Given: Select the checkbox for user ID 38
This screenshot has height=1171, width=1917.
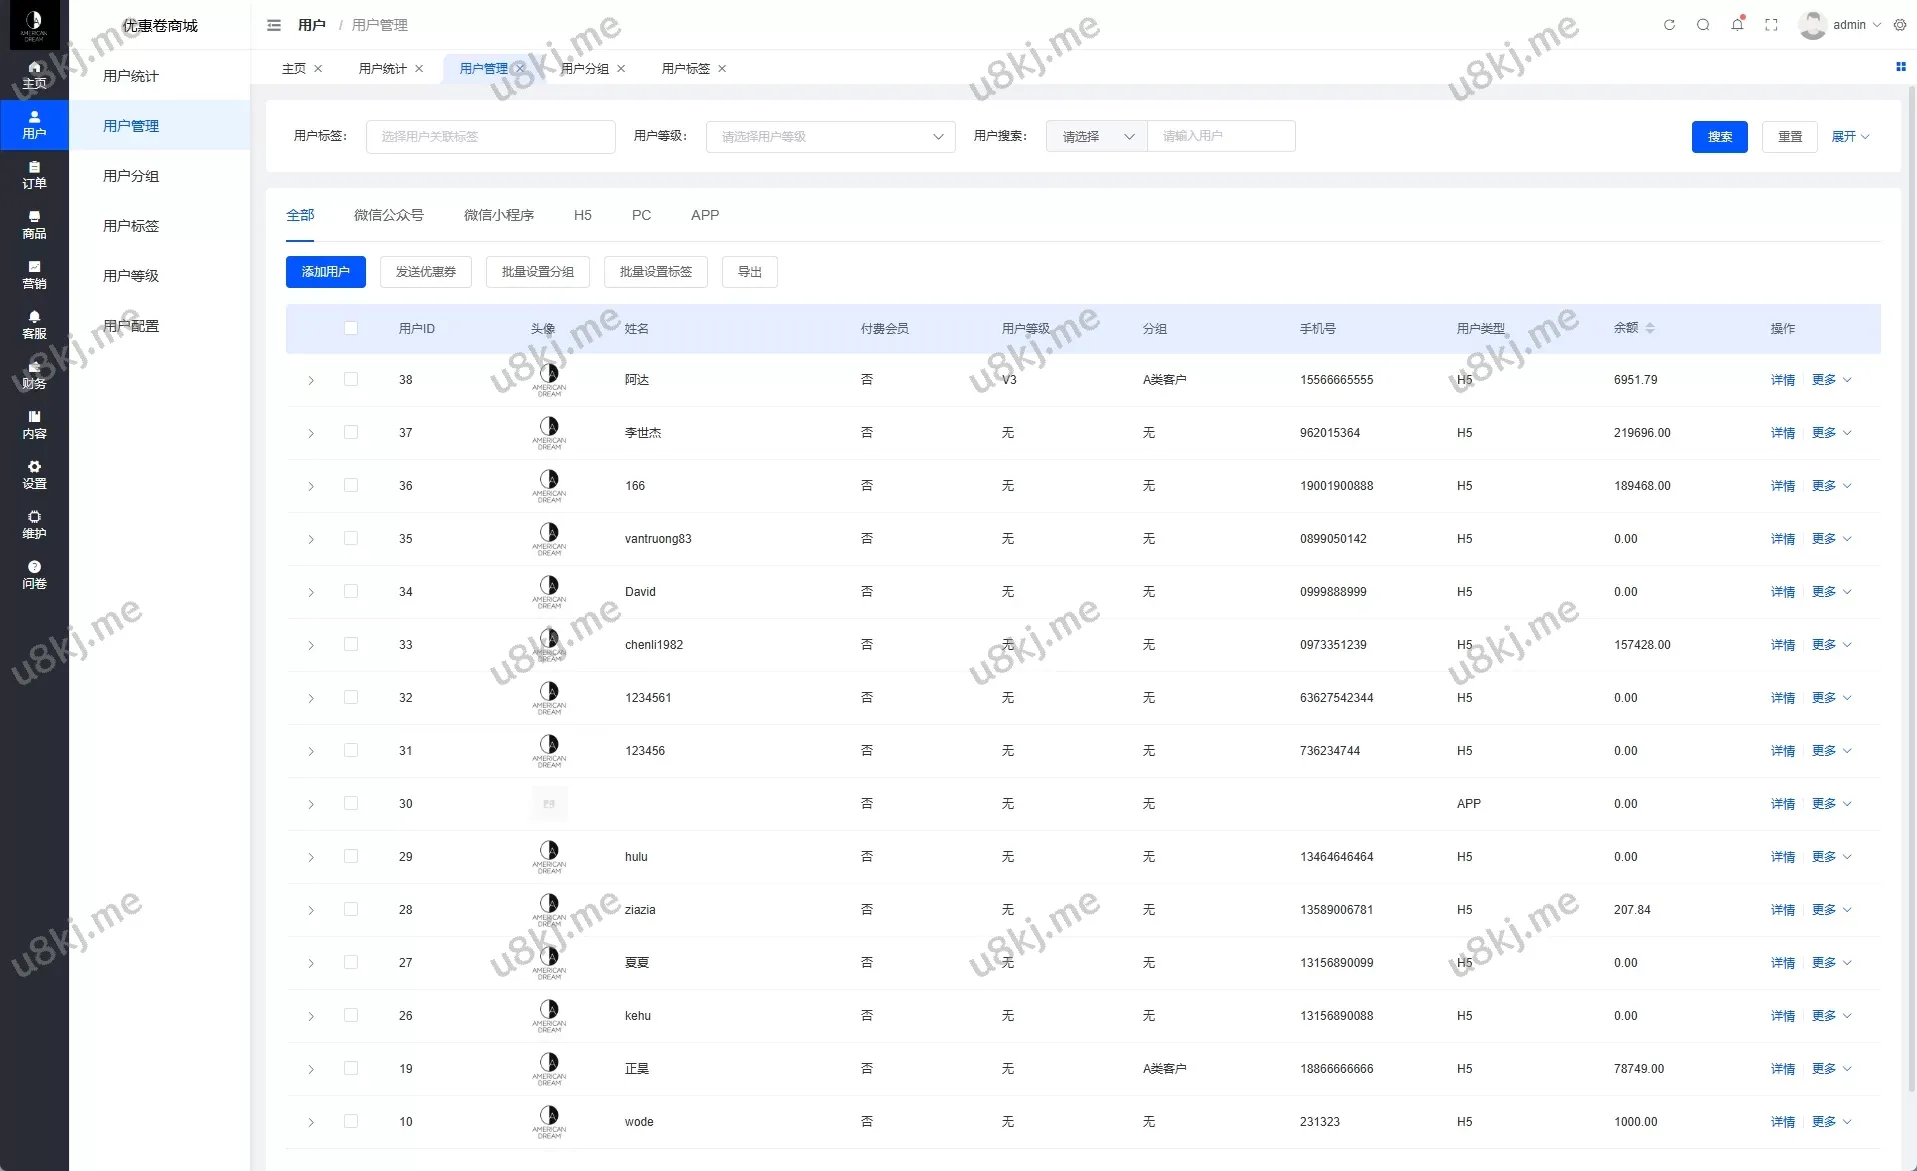Looking at the screenshot, I should click(x=351, y=379).
